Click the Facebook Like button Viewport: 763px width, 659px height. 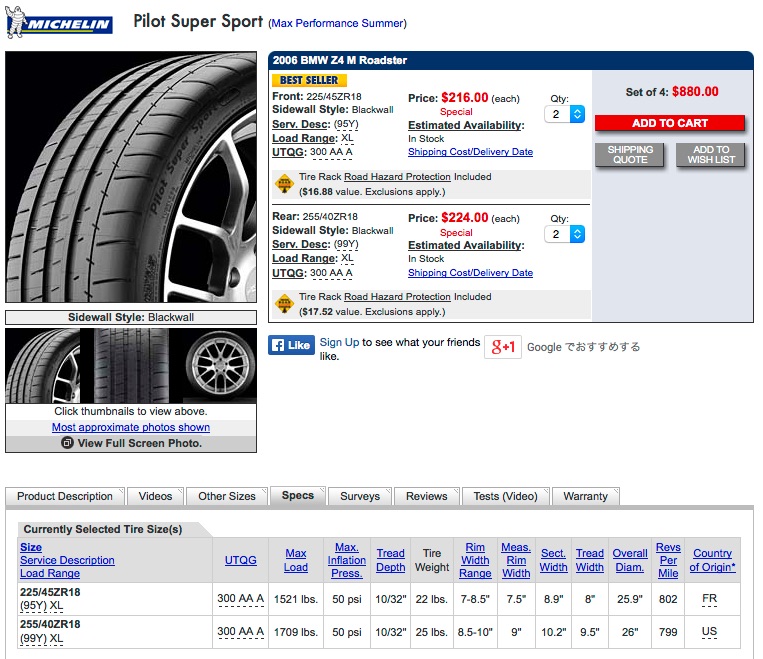pyautogui.click(x=291, y=345)
